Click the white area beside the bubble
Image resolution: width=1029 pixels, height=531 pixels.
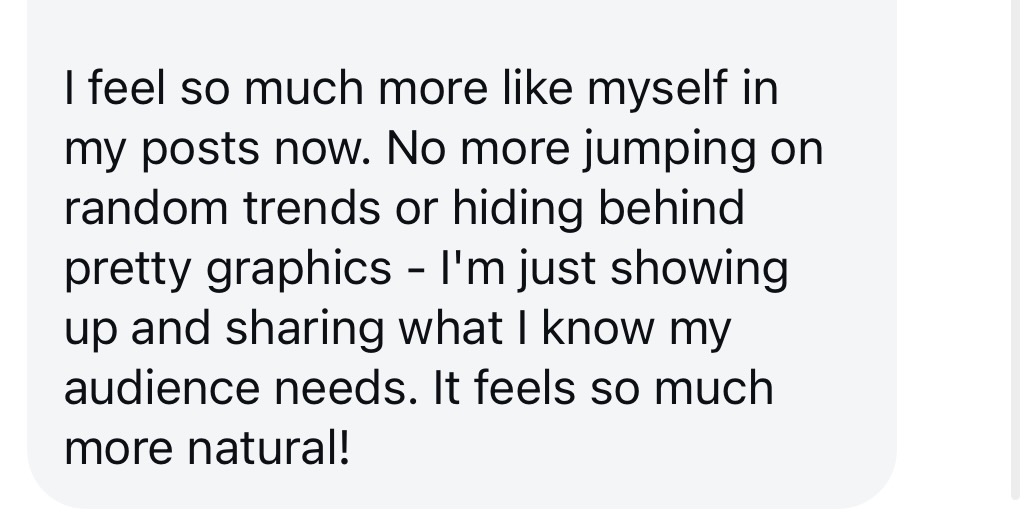pos(954,263)
